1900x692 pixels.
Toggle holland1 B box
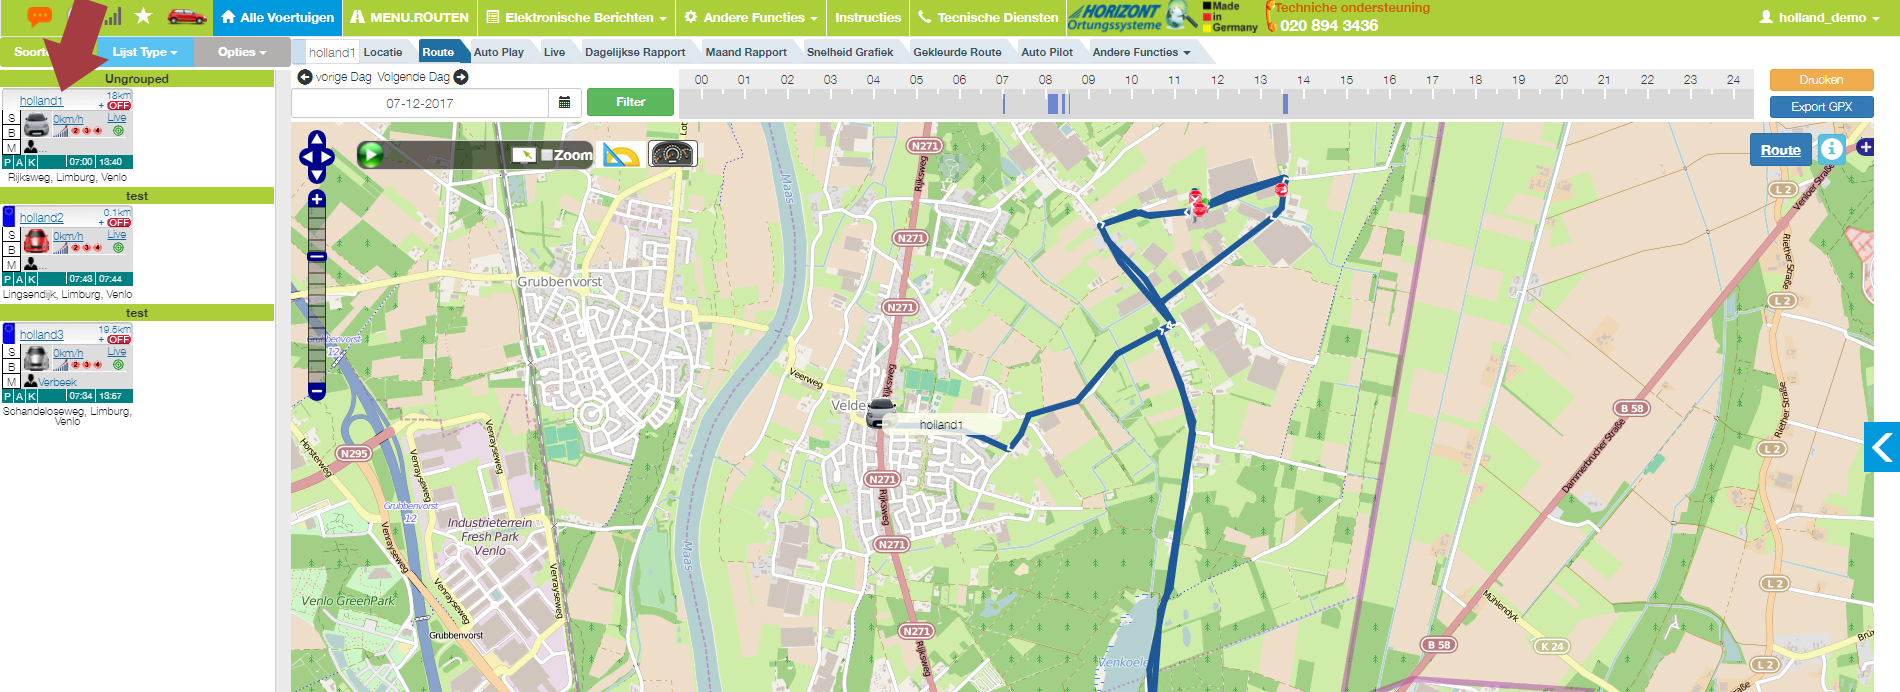click(x=11, y=133)
